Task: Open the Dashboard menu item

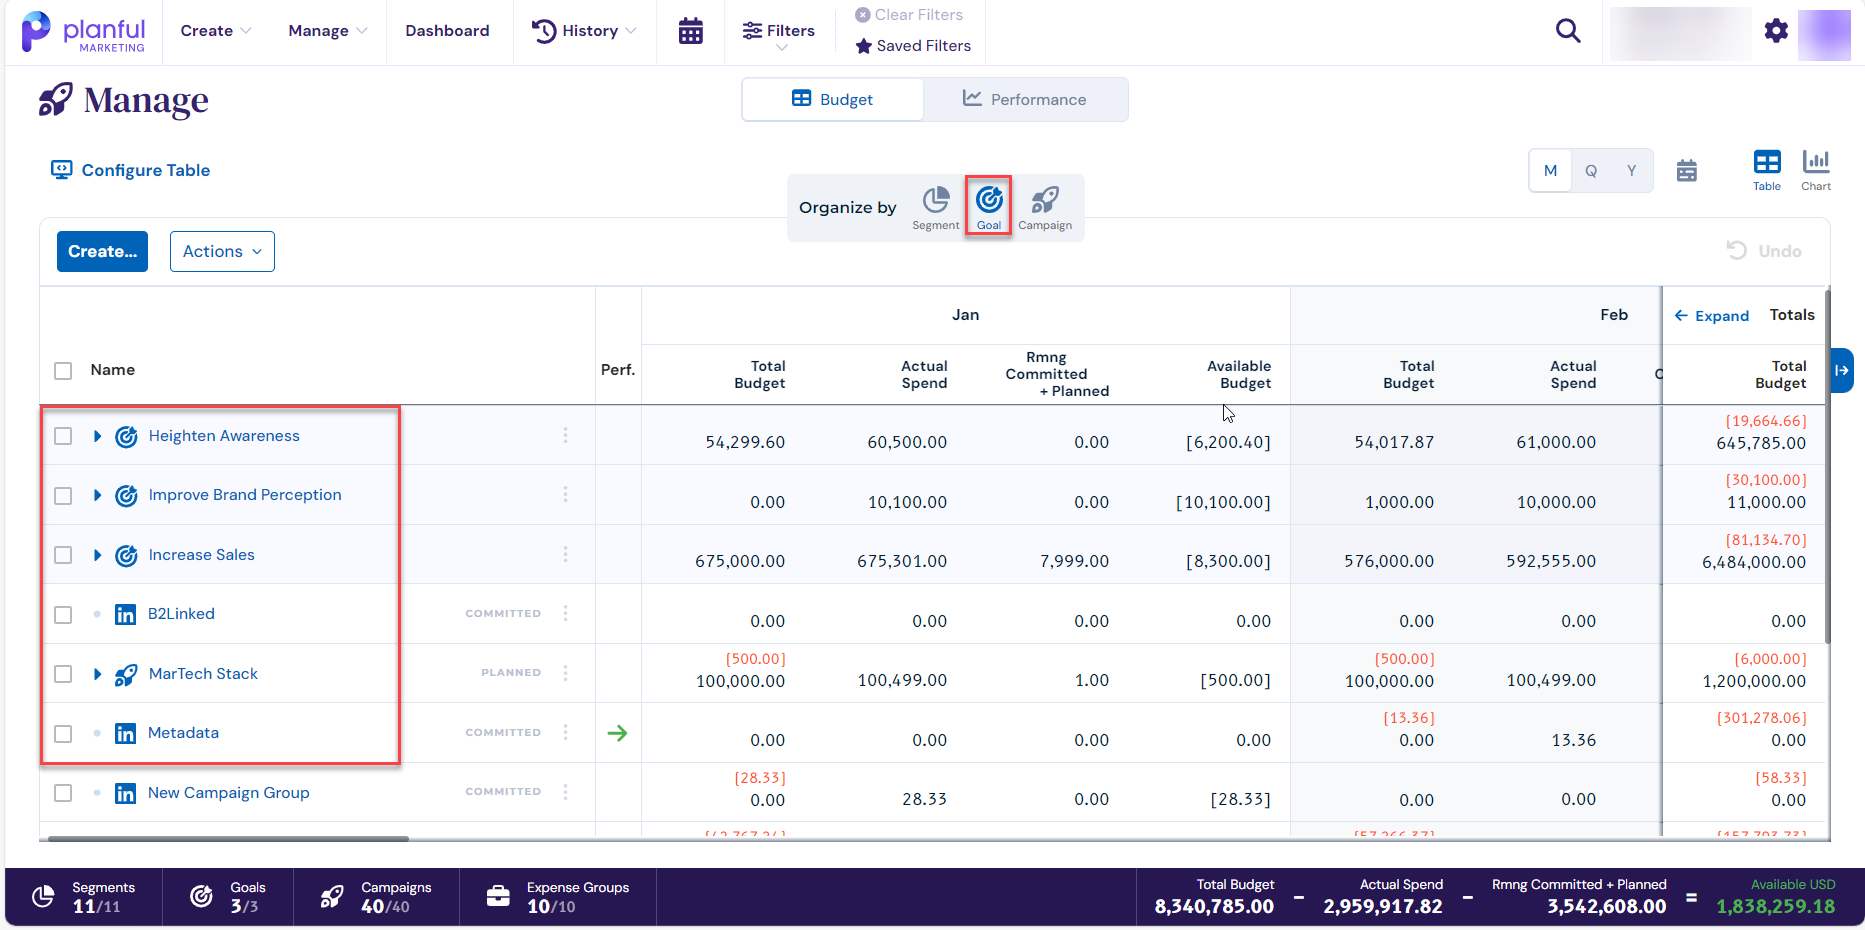Action: tap(447, 31)
